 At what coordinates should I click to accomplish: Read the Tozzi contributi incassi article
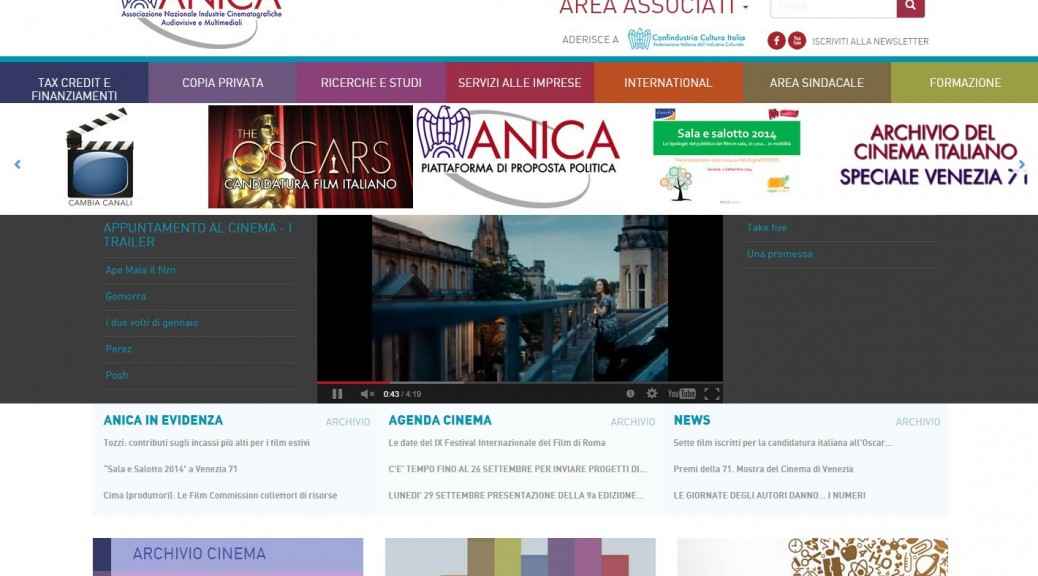[x=207, y=443]
